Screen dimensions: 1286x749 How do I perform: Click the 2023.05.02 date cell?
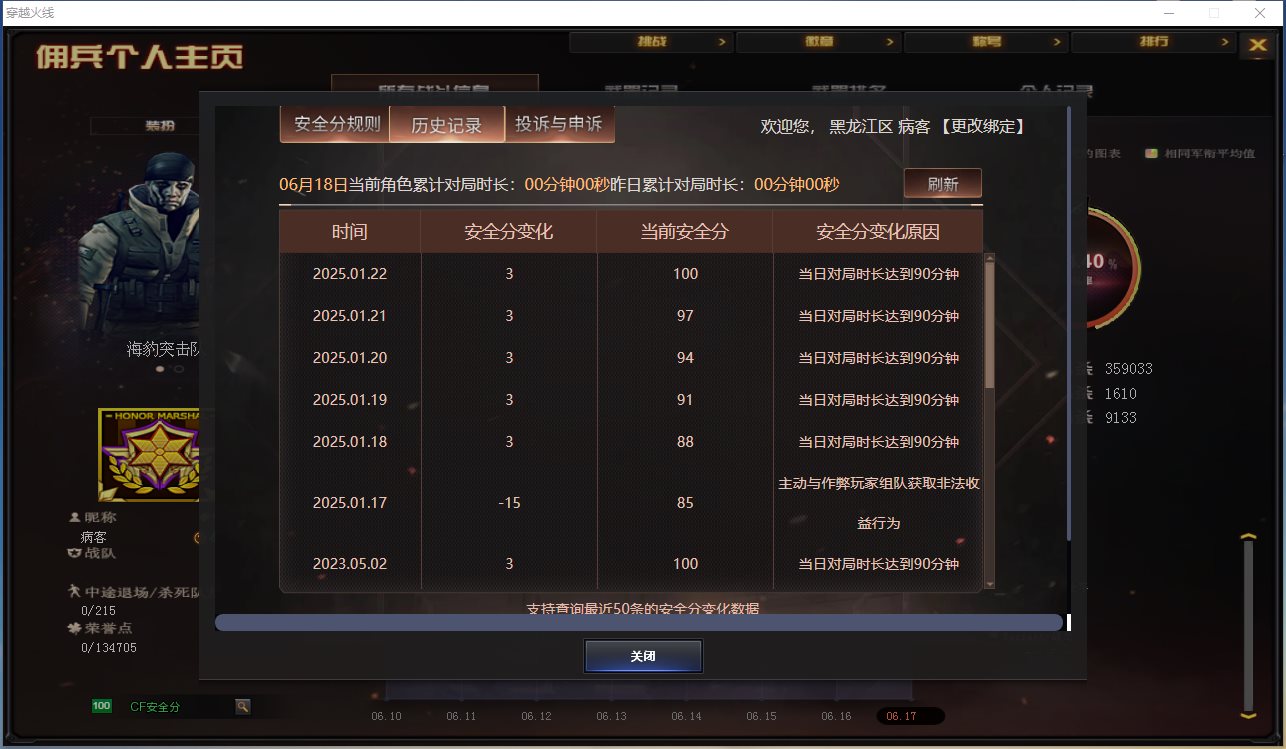pyautogui.click(x=350, y=564)
